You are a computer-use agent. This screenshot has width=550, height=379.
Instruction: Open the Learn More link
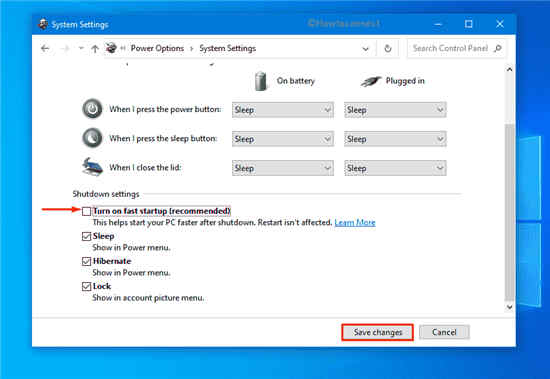(x=355, y=222)
